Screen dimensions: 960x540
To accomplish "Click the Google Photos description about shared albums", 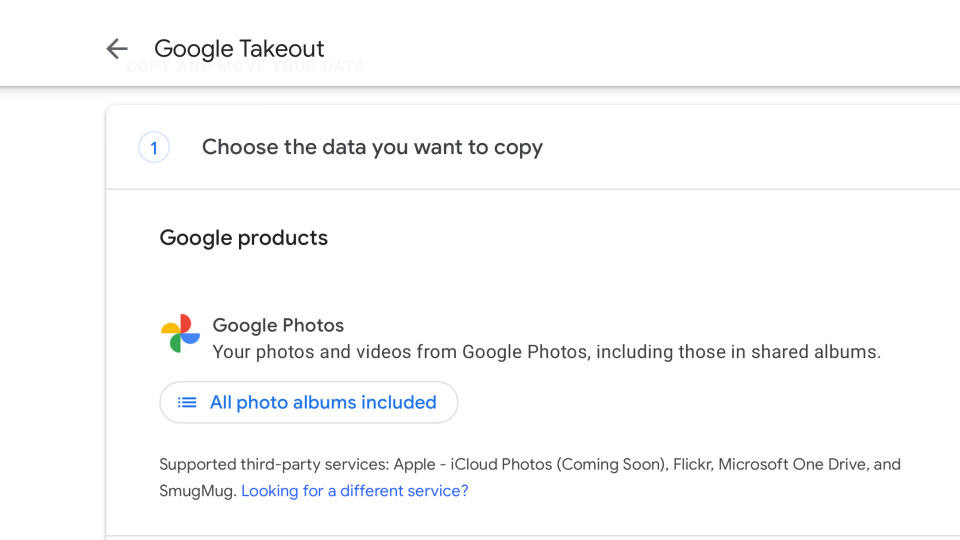I will 546,352.
